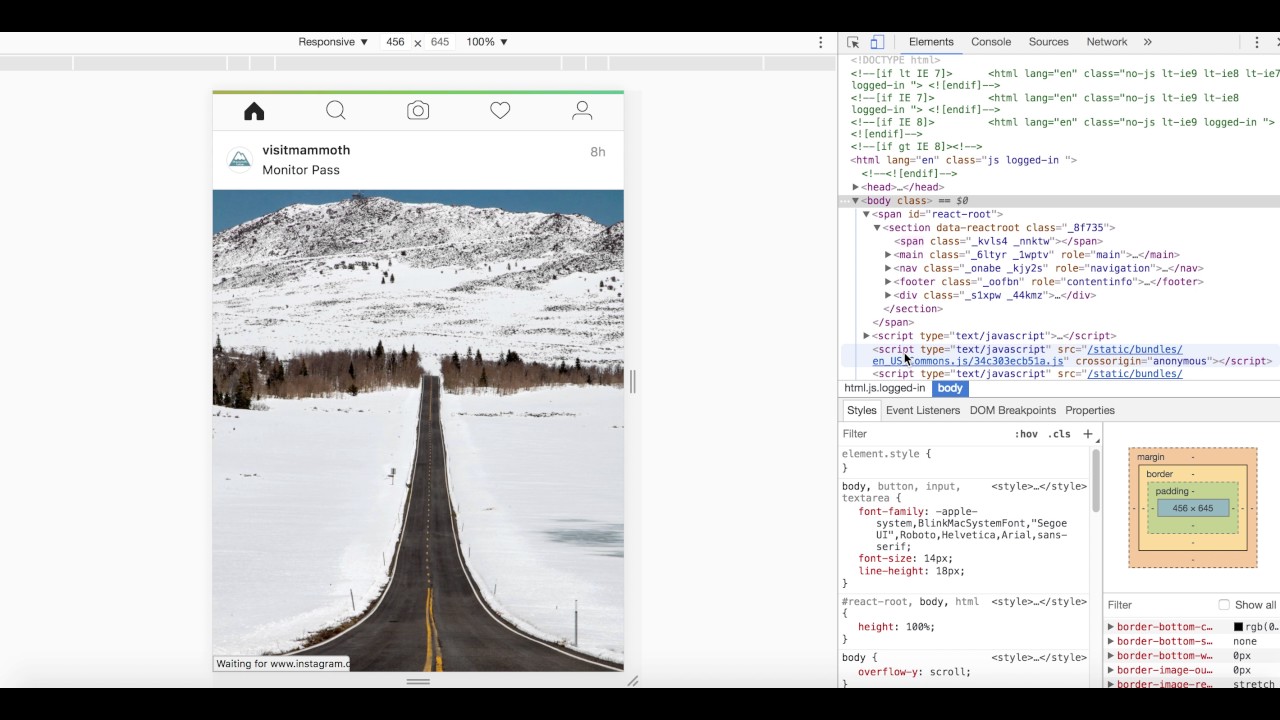Collapse the span react-root node
The height and width of the screenshot is (720, 1280).
867,214
